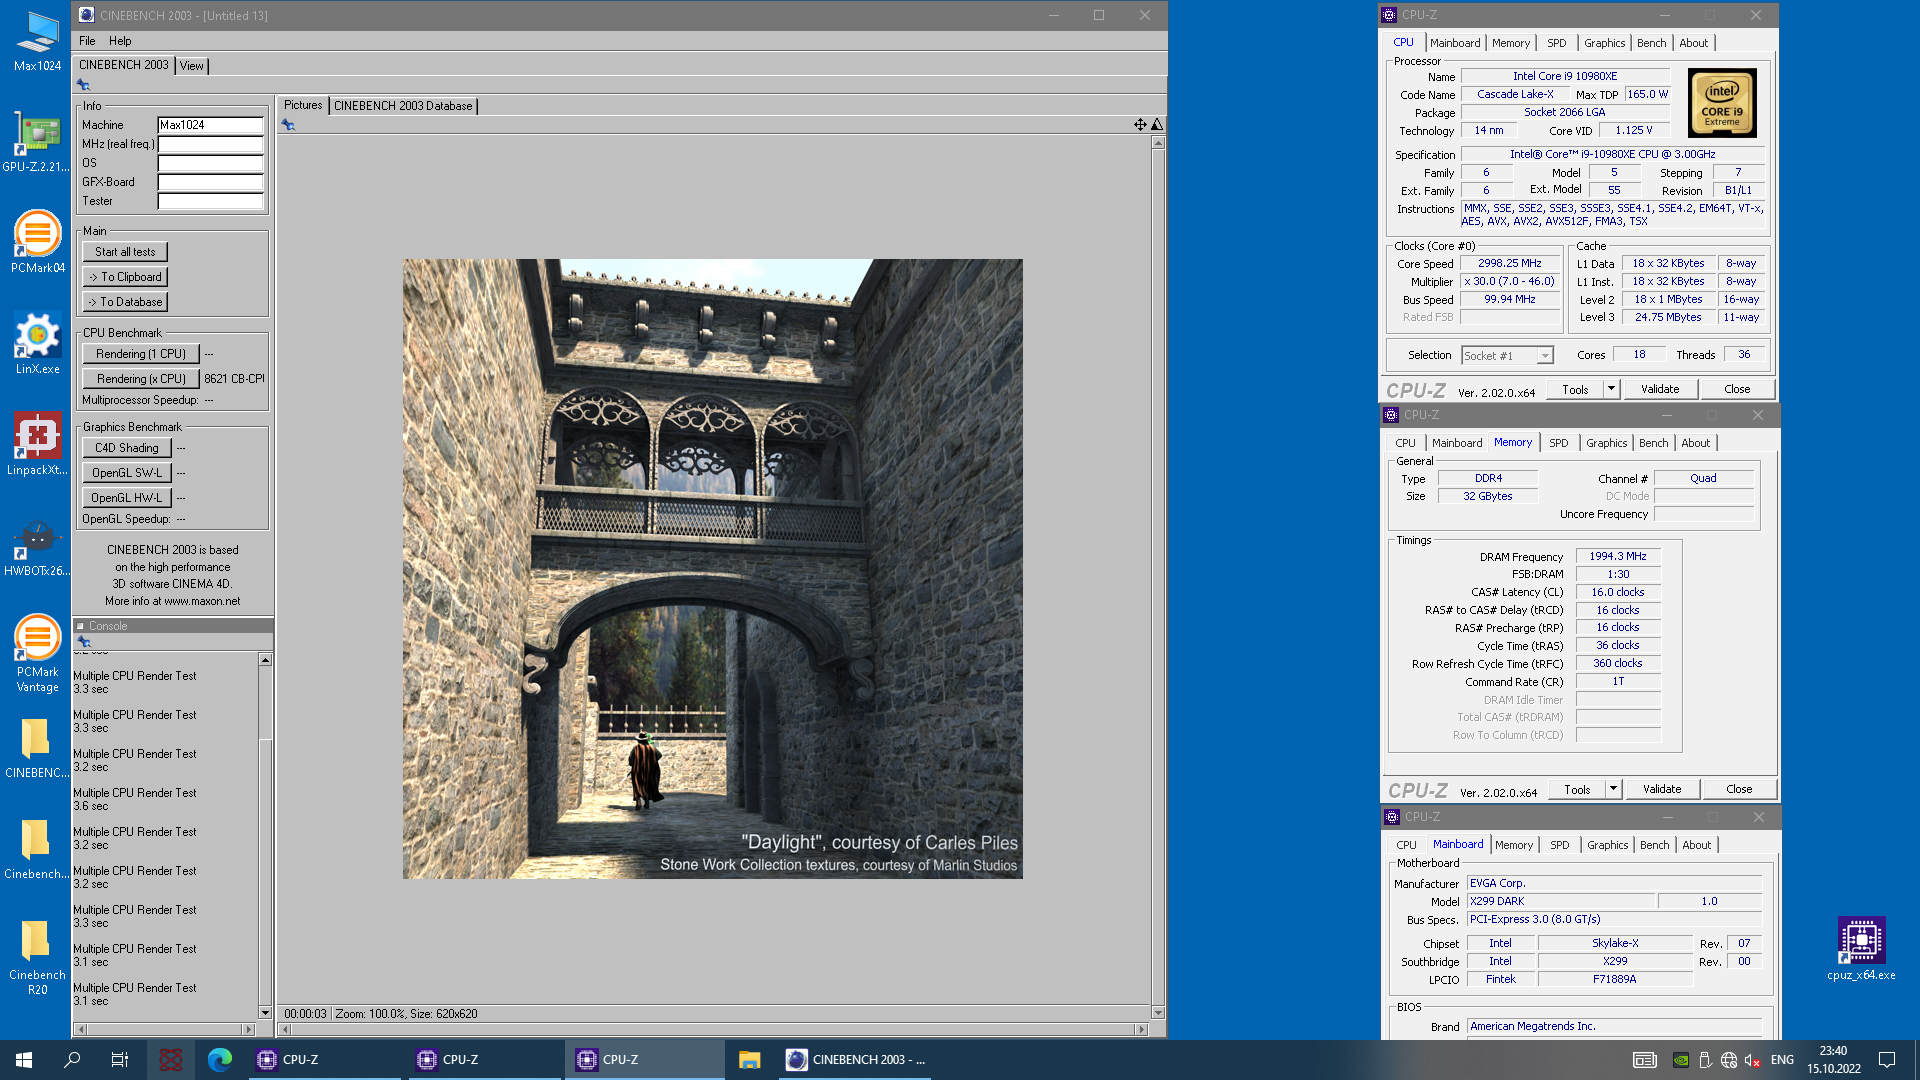1920x1080 pixels.
Task: Click the Tester input field
Action: coord(210,201)
